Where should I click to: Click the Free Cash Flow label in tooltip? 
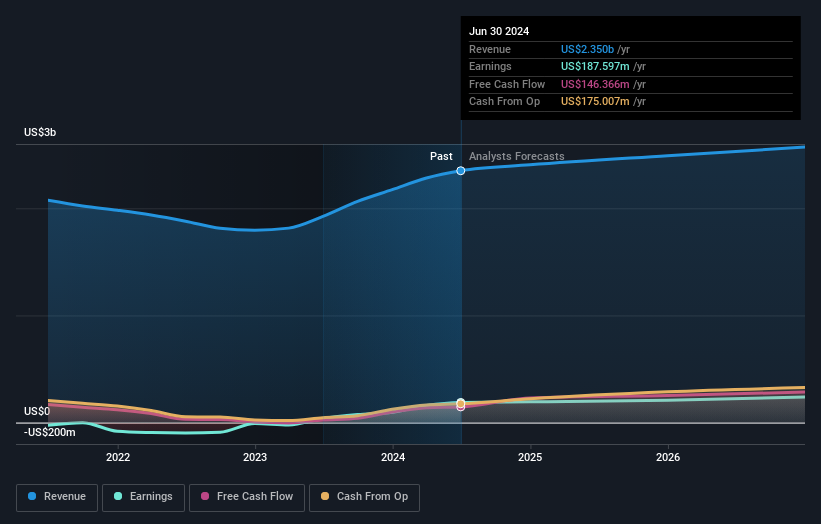click(507, 84)
